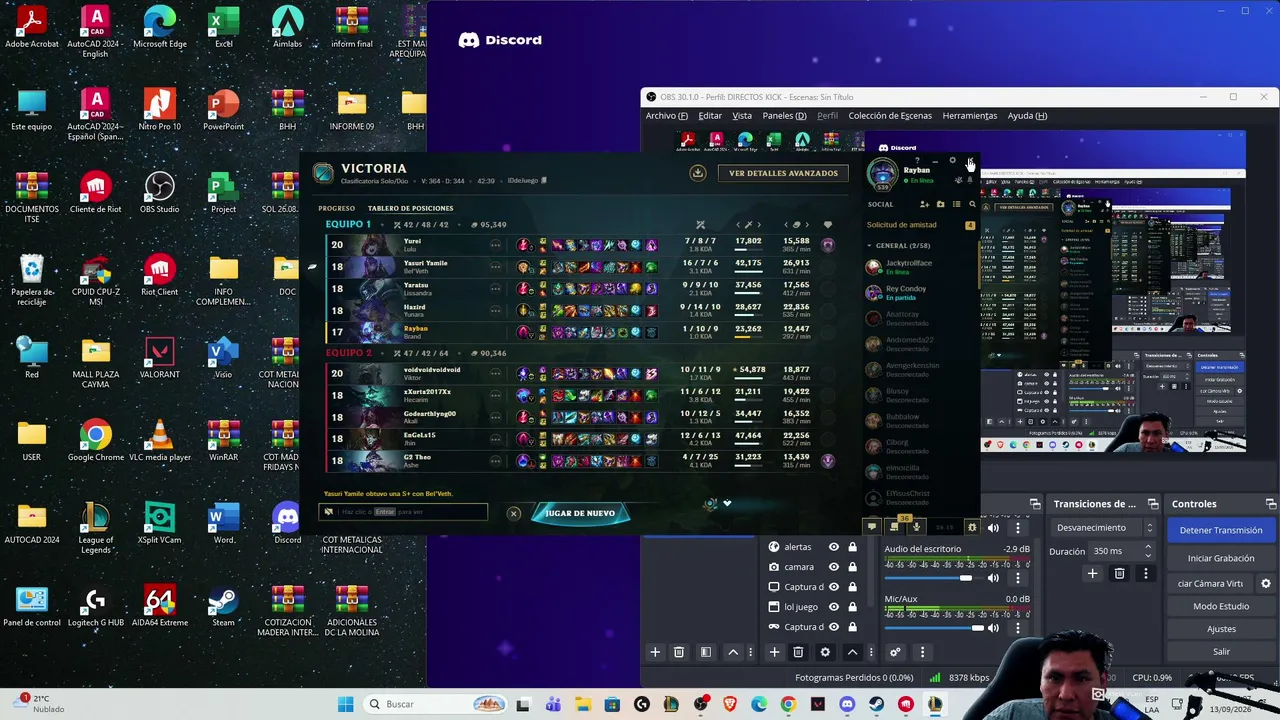This screenshot has width=1280, height=720.
Task: Open Desktop audio options three-dot menu
Action: coord(1018,578)
